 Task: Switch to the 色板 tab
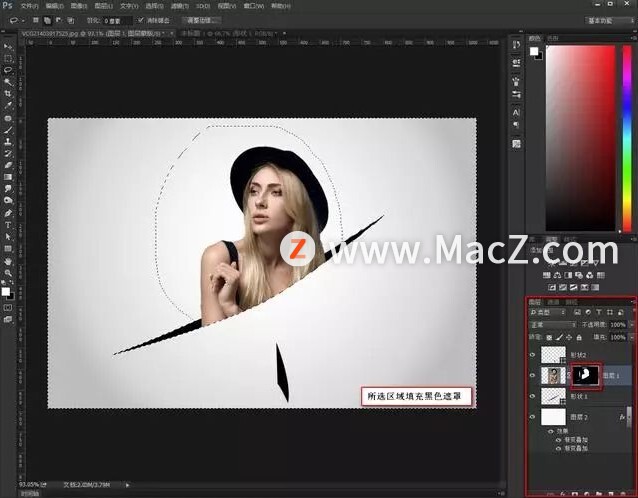[x=553, y=38]
